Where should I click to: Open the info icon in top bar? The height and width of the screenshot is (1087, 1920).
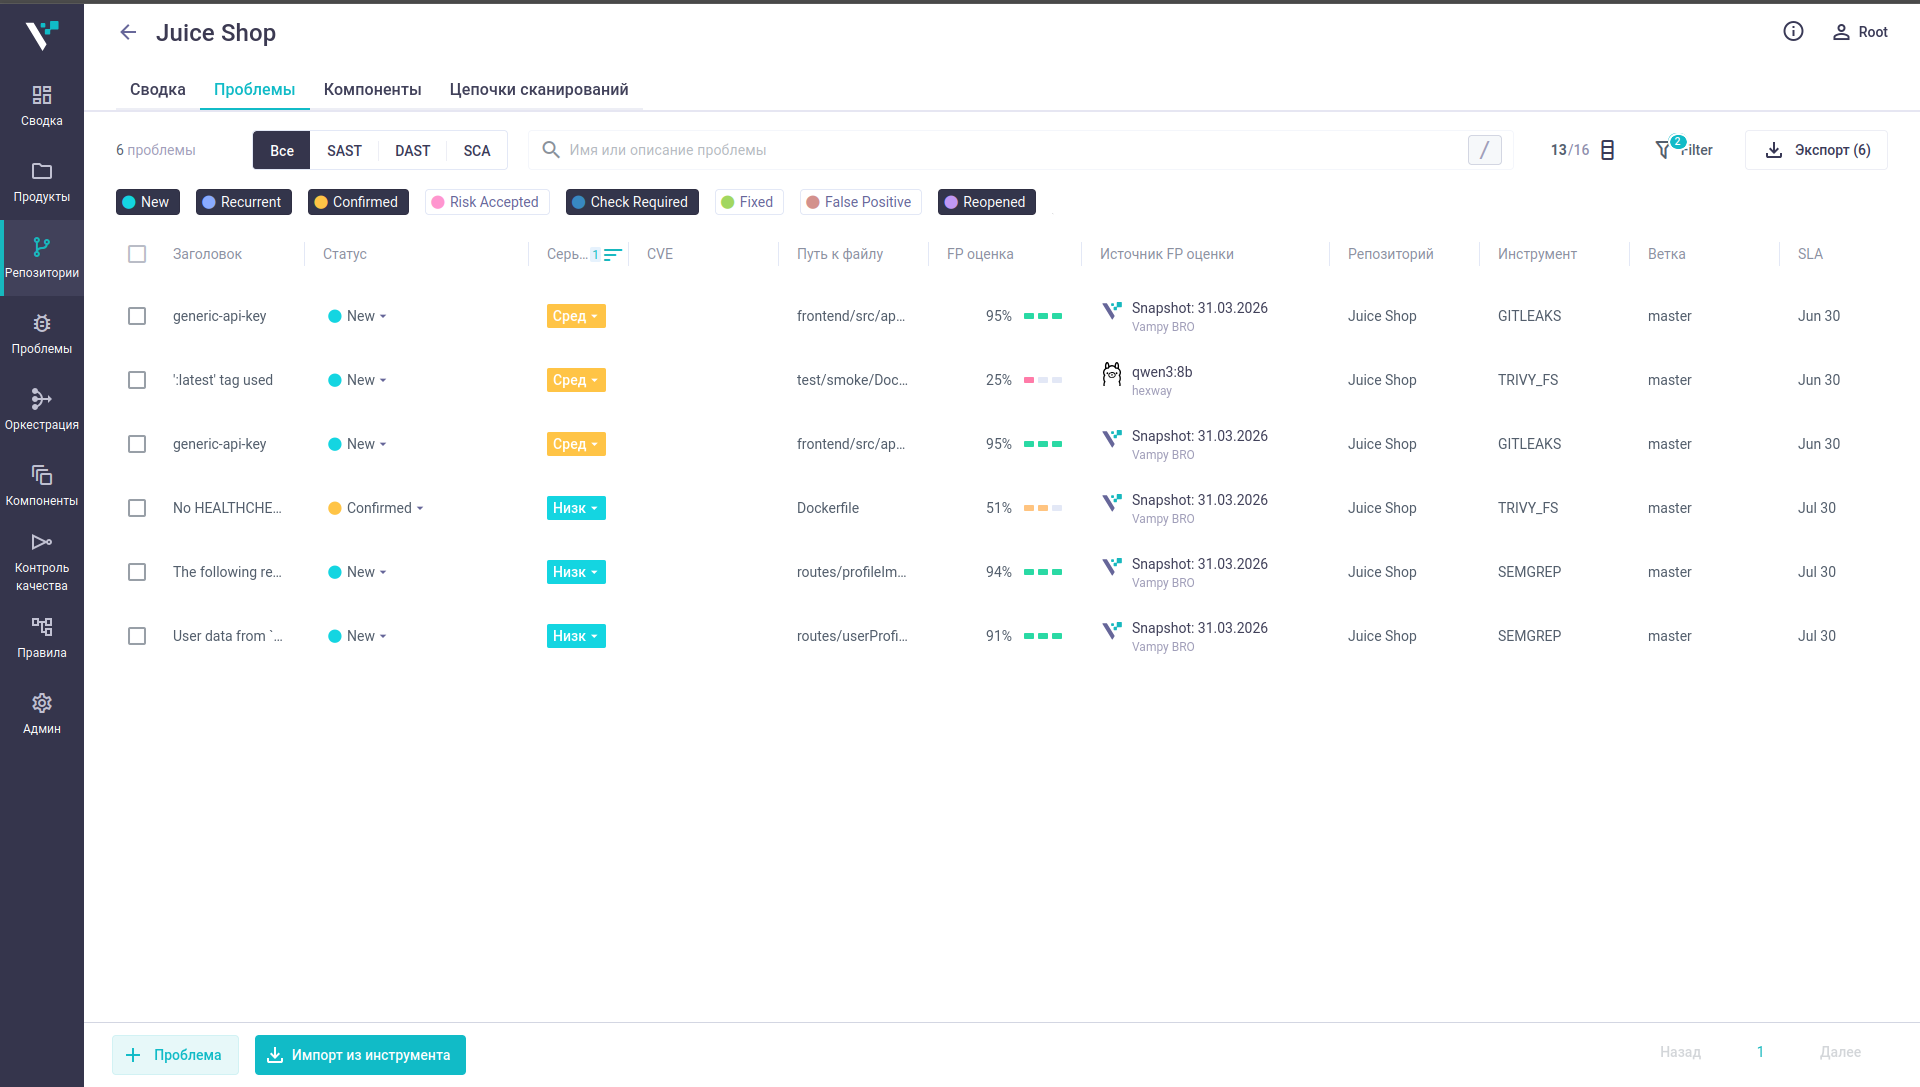coord(1793,32)
